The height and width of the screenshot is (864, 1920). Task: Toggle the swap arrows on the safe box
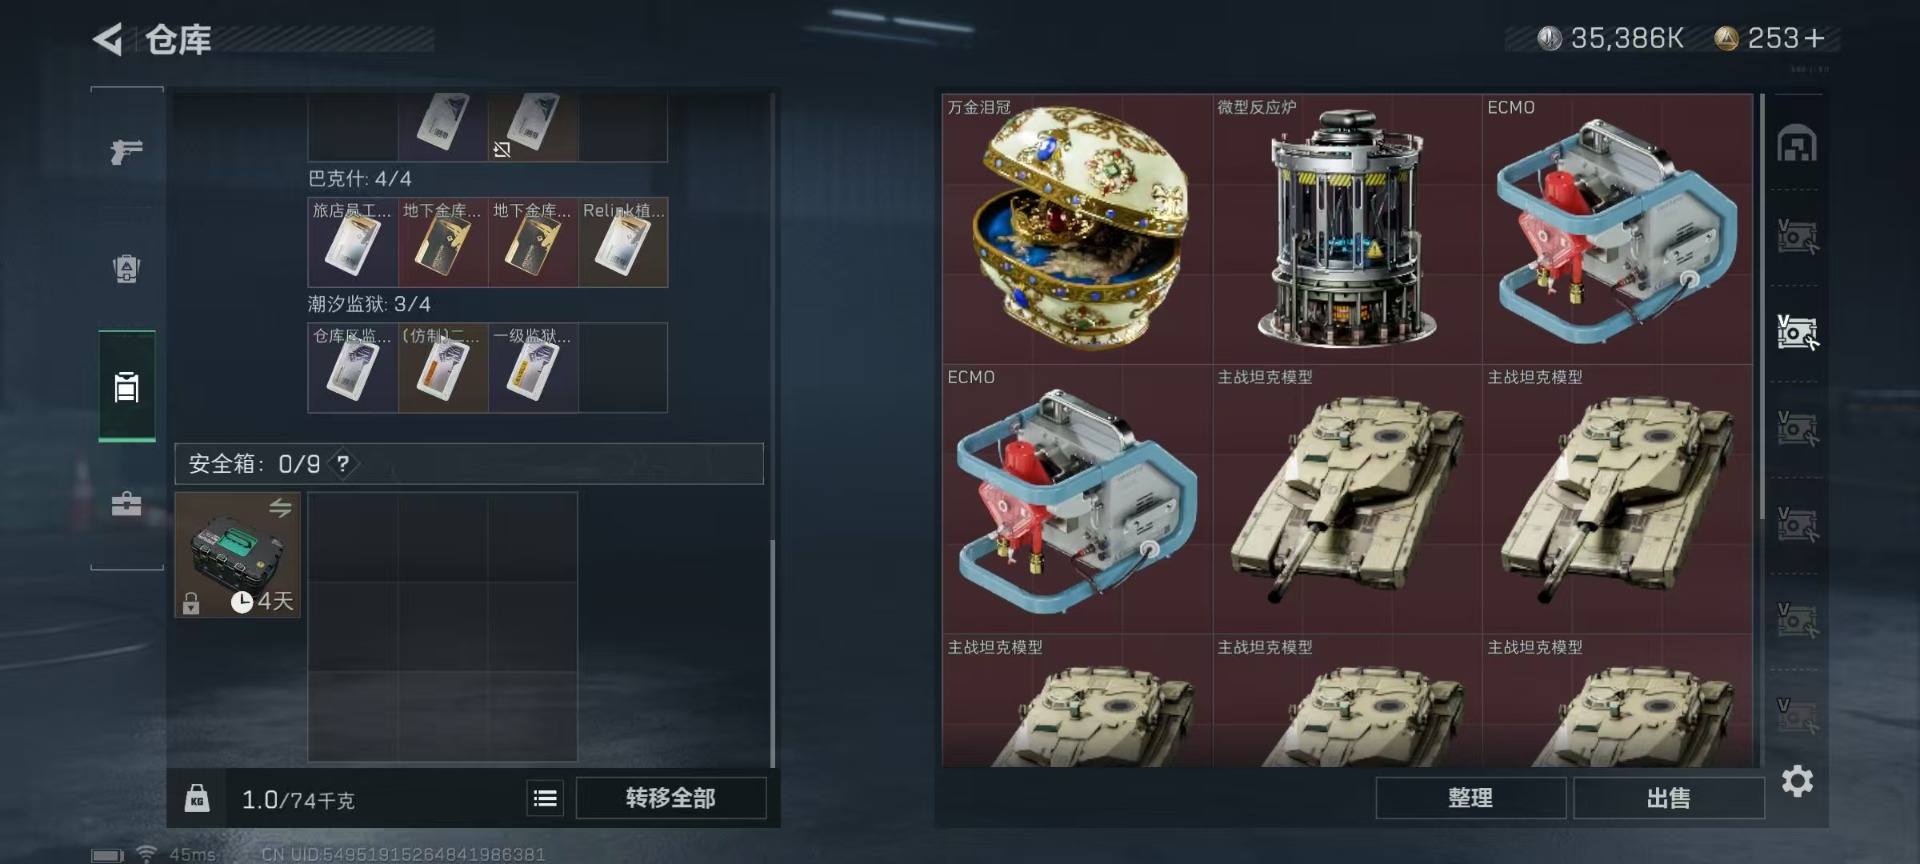point(280,508)
